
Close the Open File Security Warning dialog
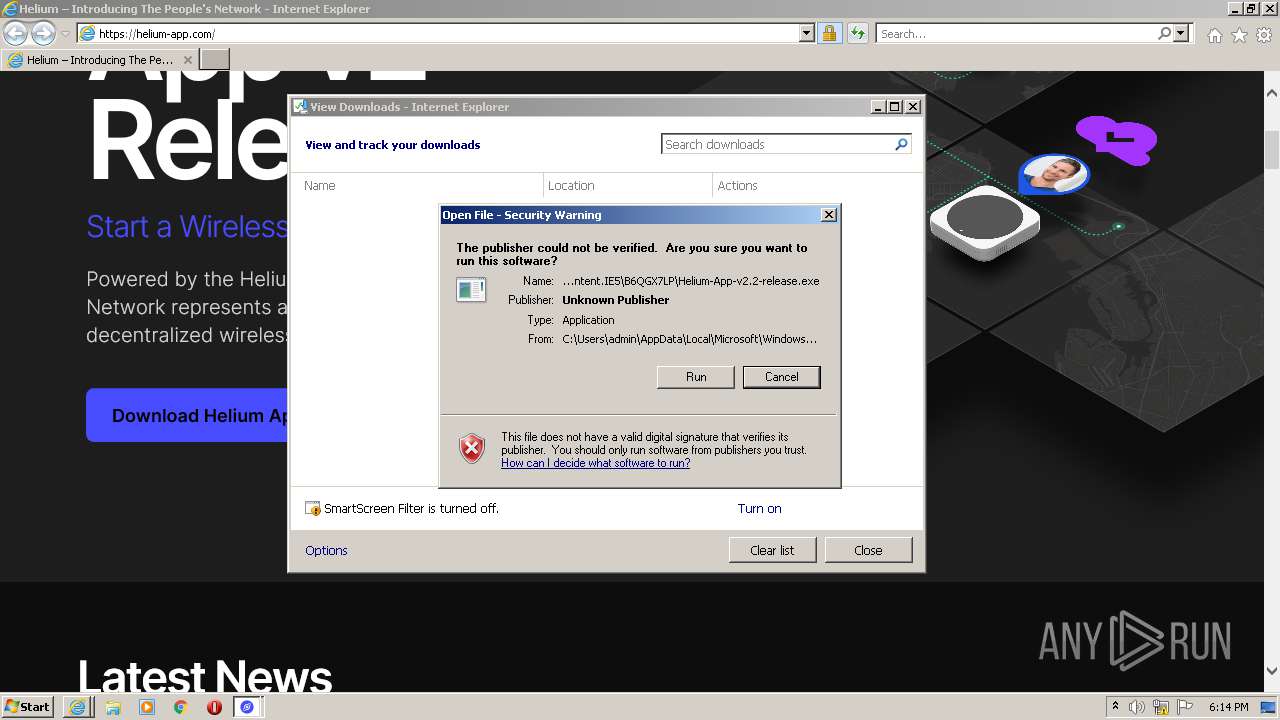click(828, 215)
